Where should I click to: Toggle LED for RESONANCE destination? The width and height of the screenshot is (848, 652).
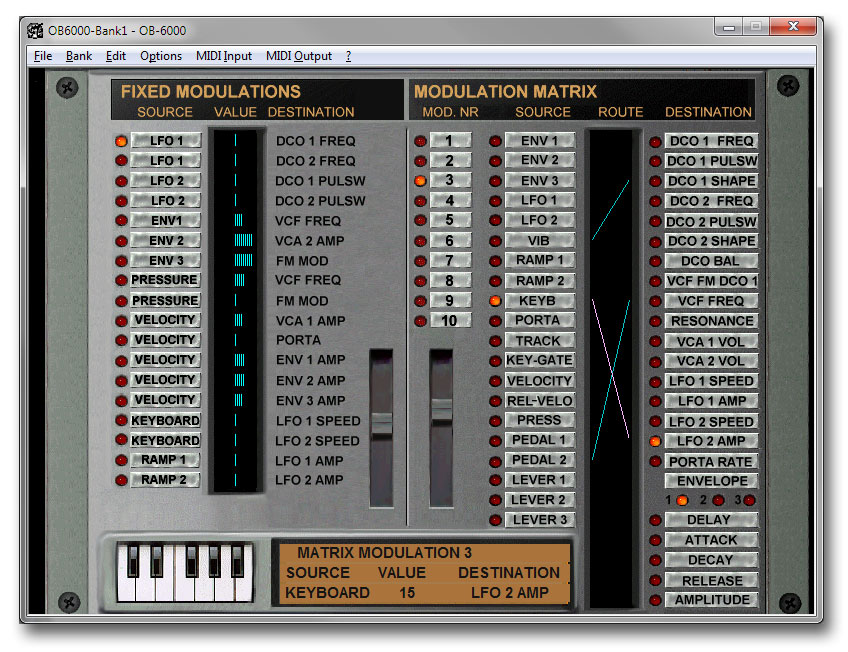(655, 322)
